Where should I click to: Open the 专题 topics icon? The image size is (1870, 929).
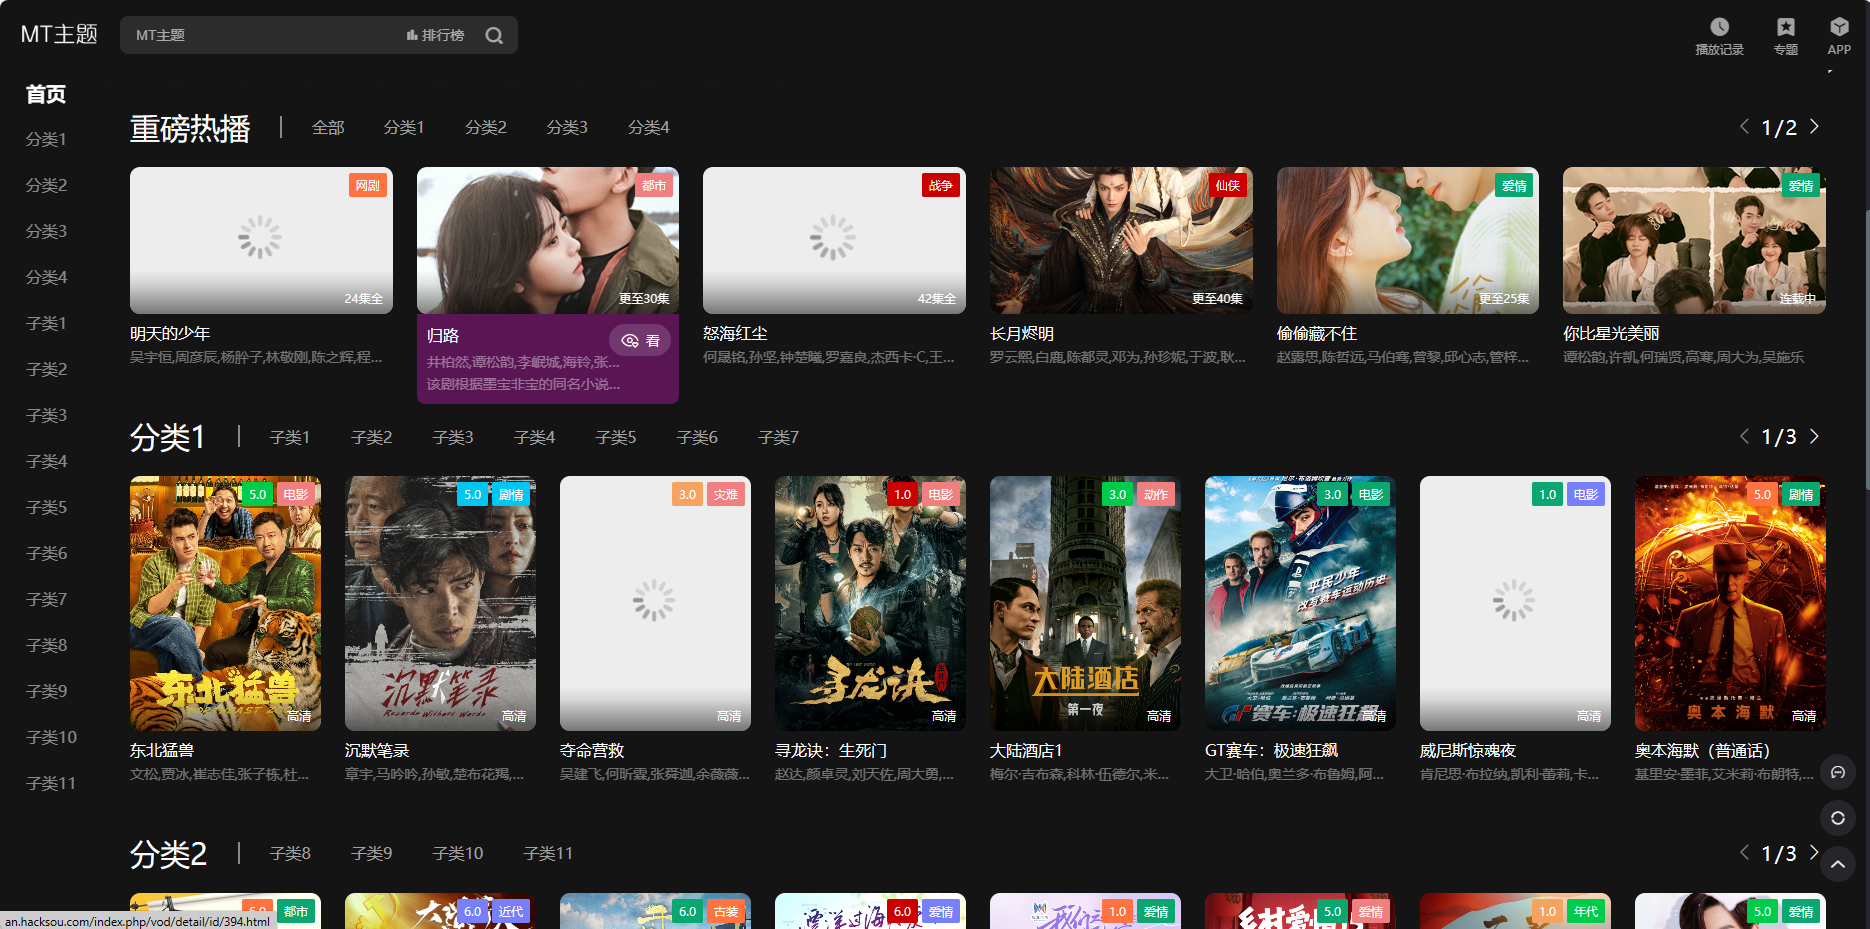pos(1786,36)
